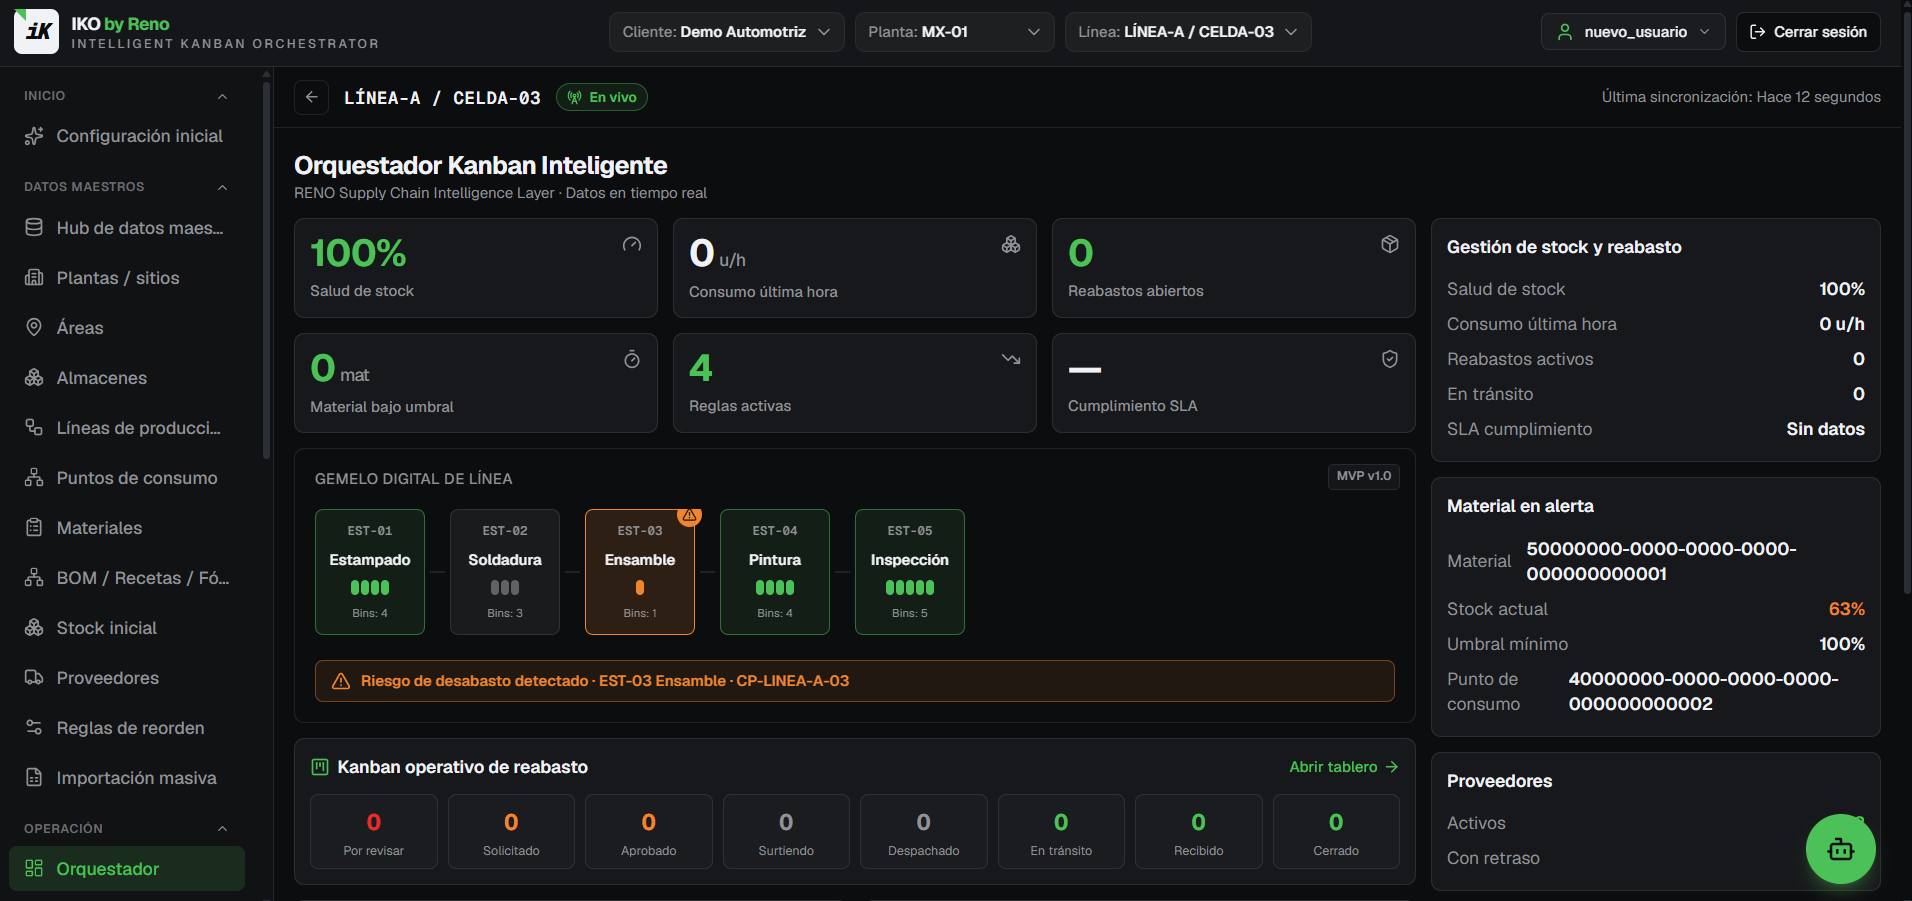Open the Planta MX-01 dropdown
1912x901 pixels.
point(955,32)
